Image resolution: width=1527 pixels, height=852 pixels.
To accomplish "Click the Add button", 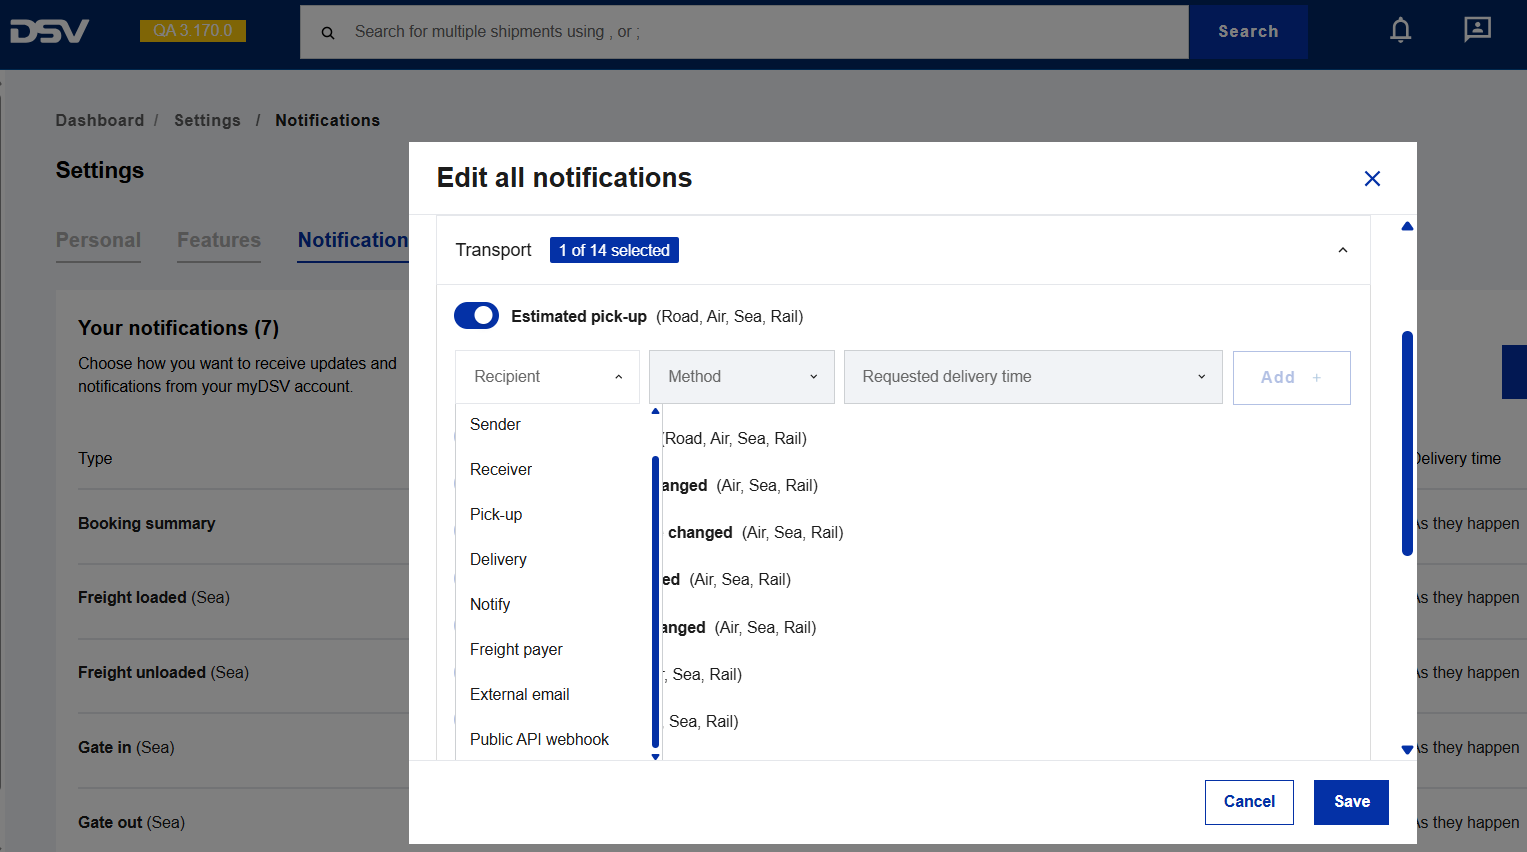I will 1291,378.
